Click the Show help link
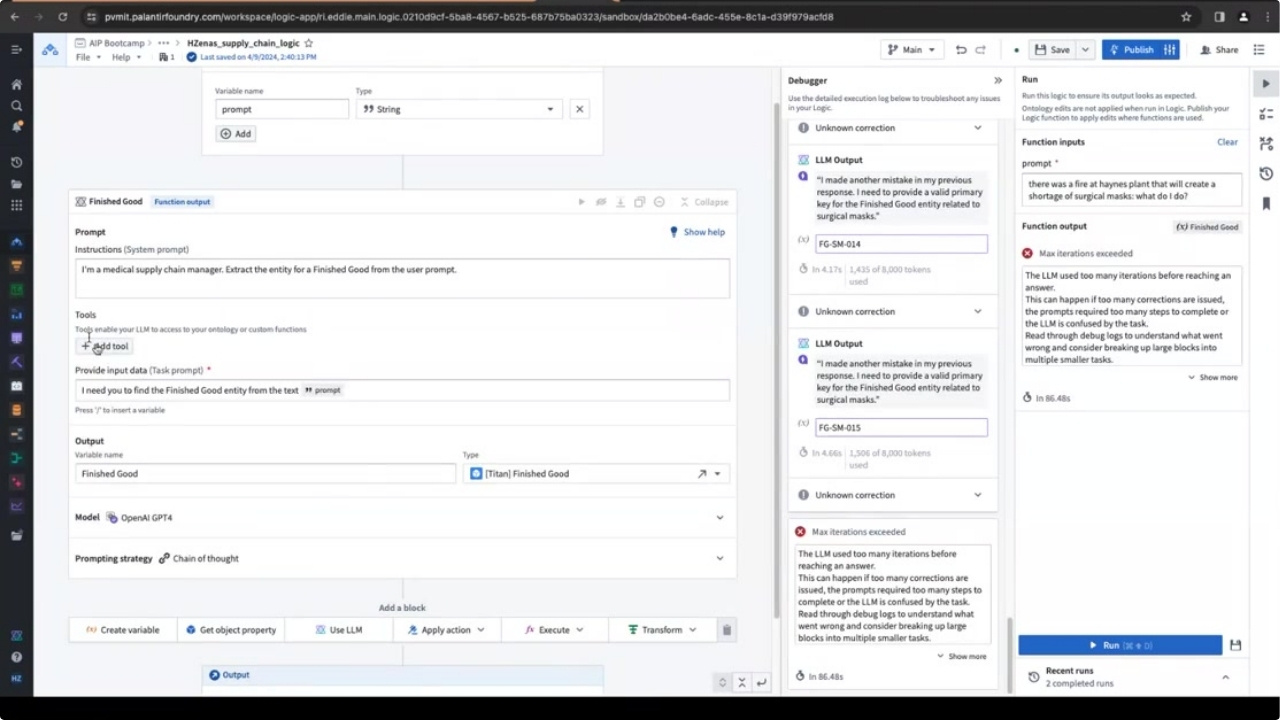Screen dimensions: 1280x720 click(x=697, y=232)
